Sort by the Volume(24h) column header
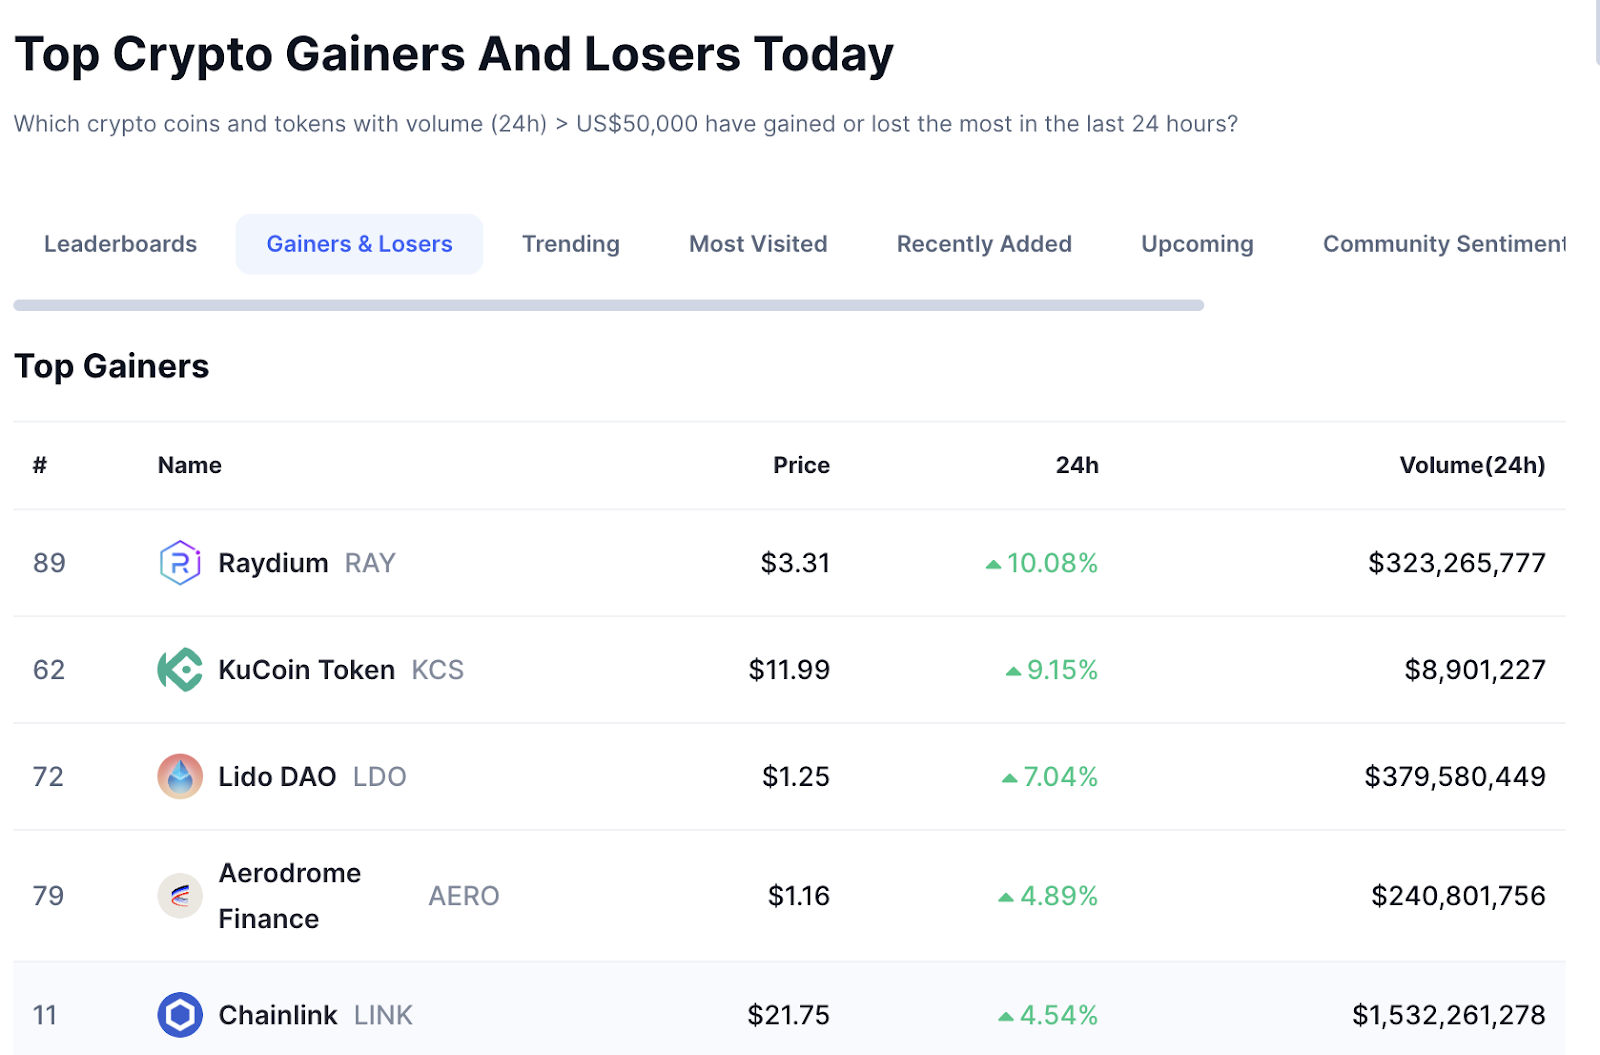This screenshot has width=1600, height=1055. click(1472, 465)
